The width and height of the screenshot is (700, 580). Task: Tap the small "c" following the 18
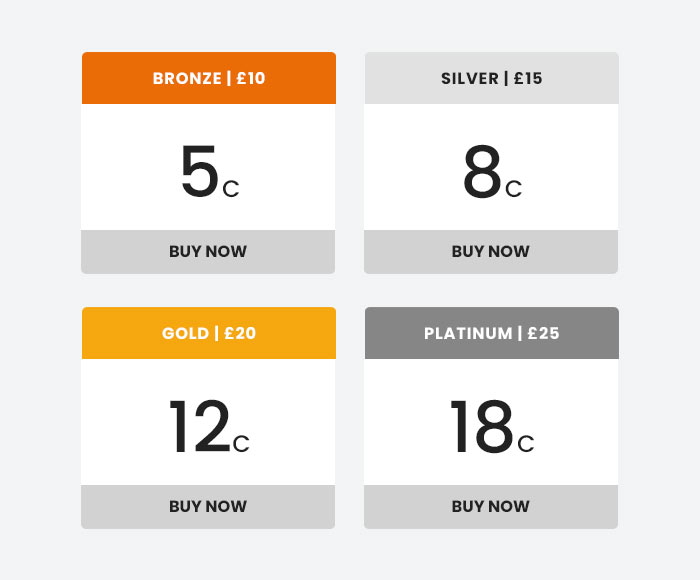coord(526,444)
